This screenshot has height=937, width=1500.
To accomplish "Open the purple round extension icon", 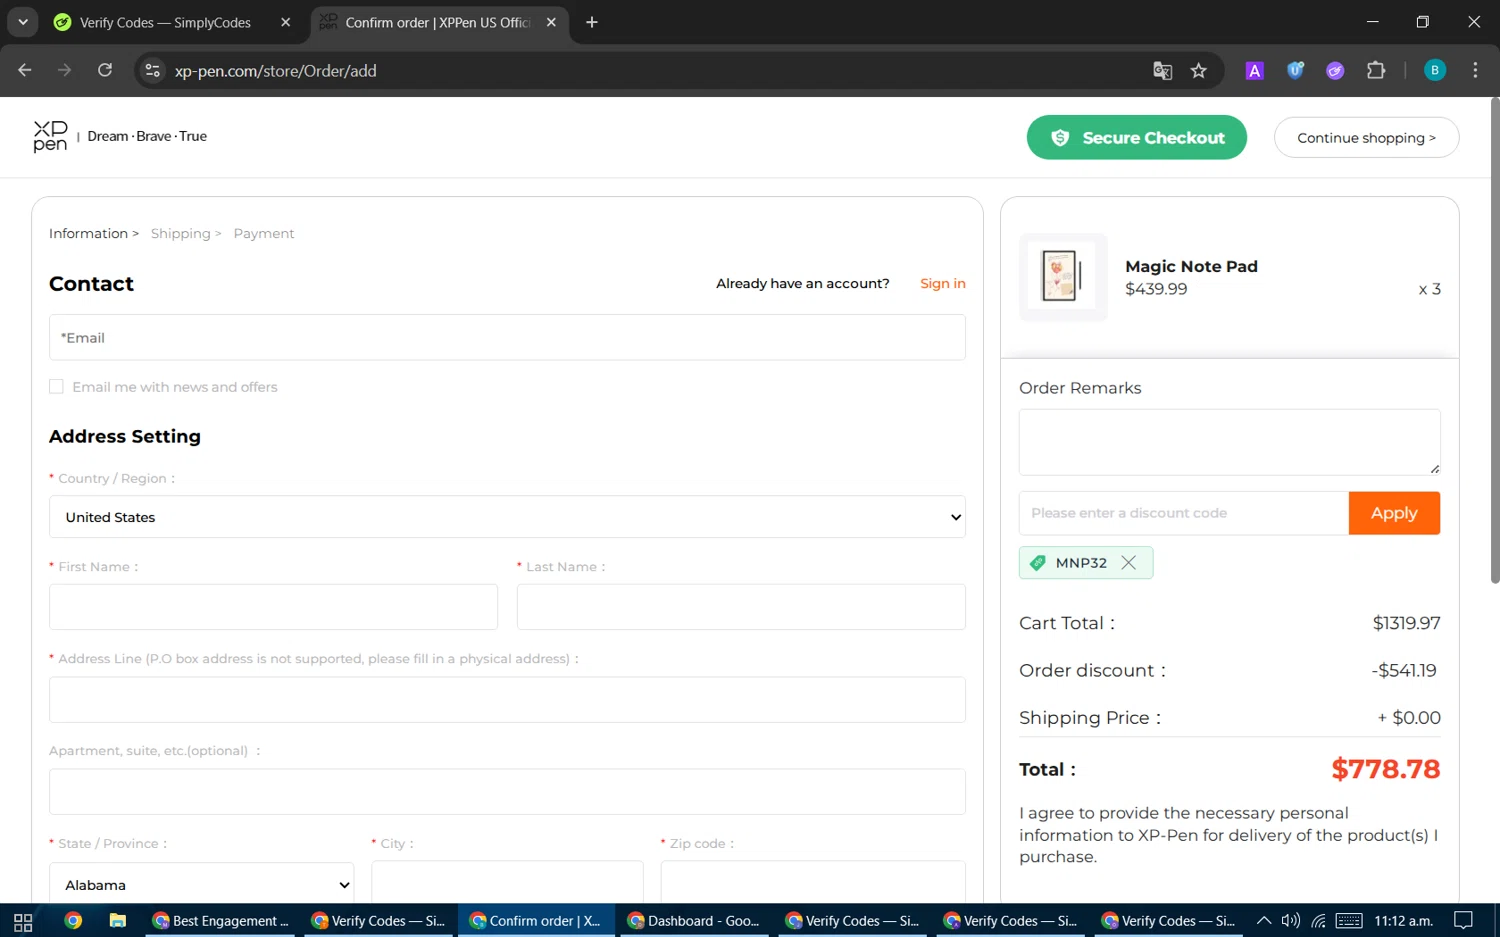I will [x=1335, y=70].
